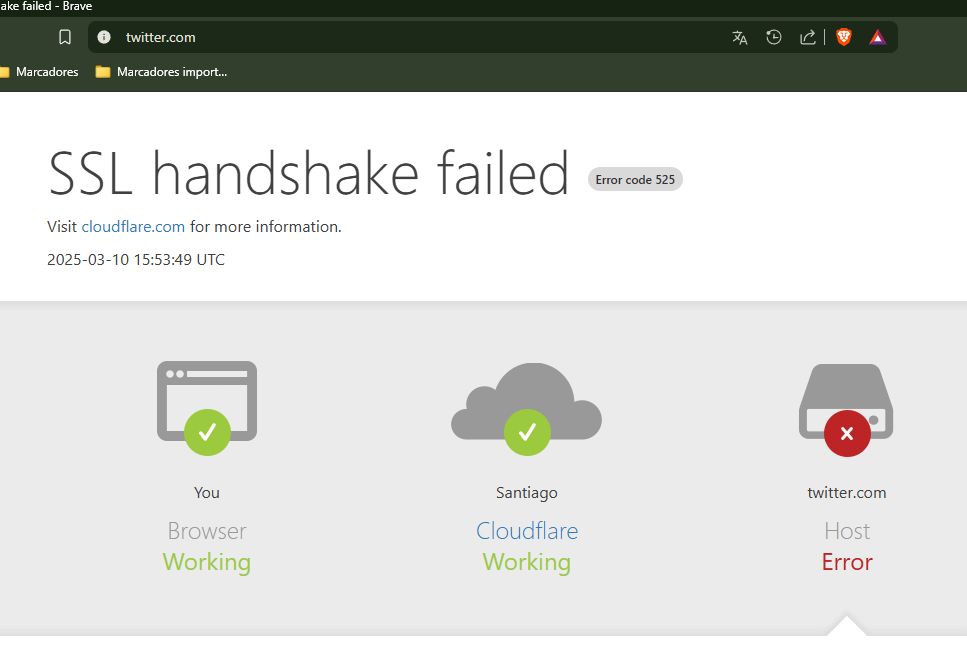Follow the cloudflare.com link

[133, 226]
